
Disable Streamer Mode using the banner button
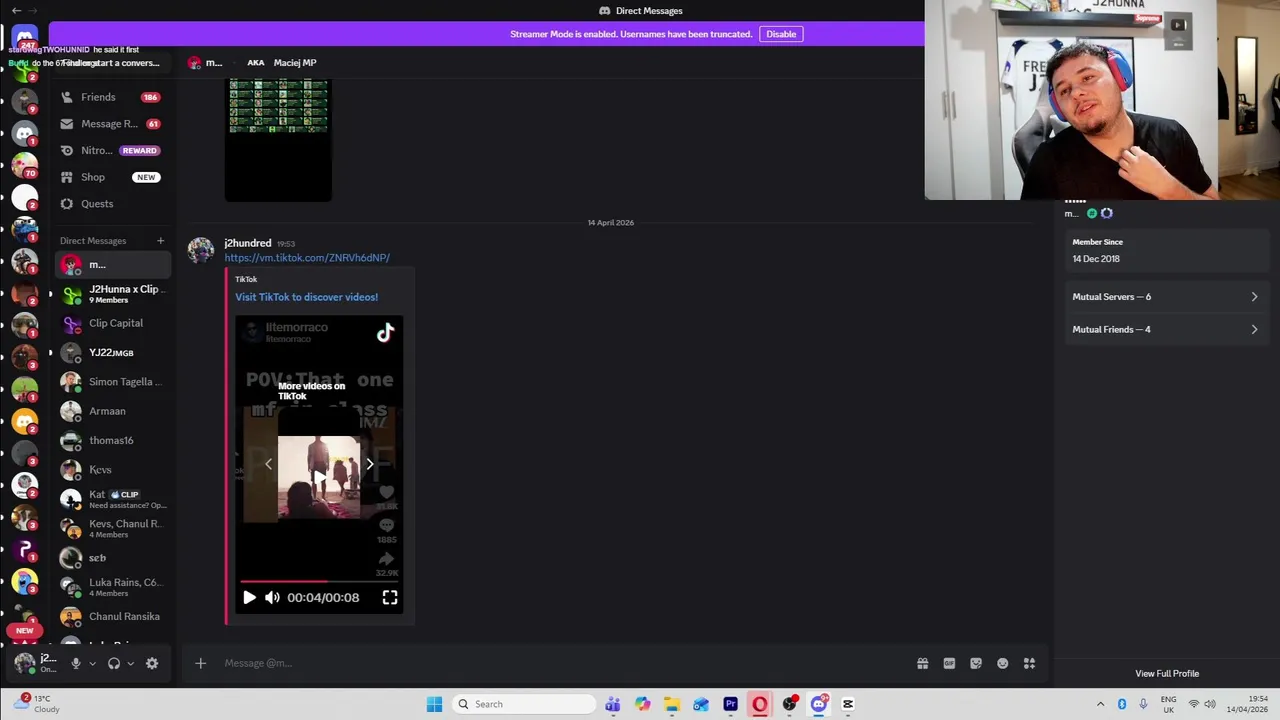tap(781, 34)
